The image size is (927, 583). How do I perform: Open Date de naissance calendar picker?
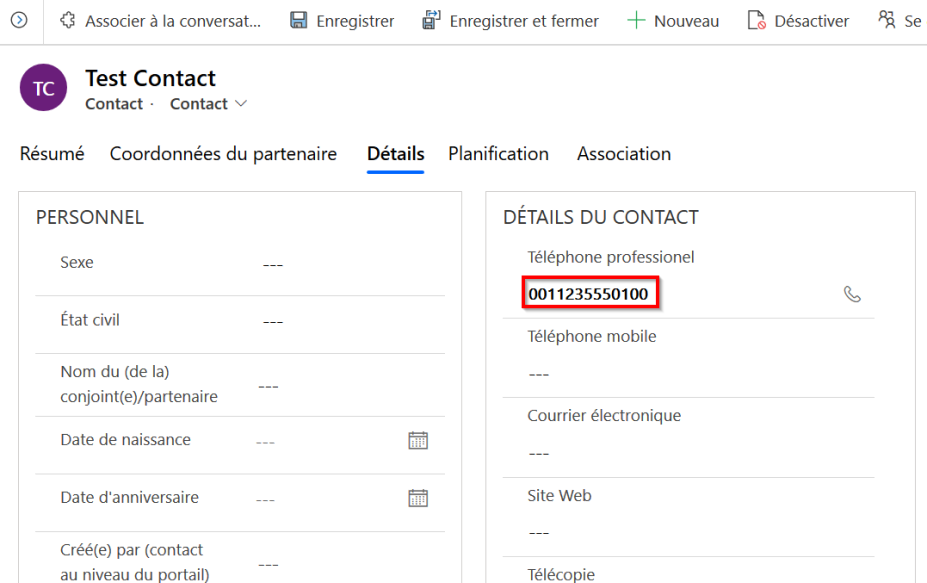(x=418, y=440)
